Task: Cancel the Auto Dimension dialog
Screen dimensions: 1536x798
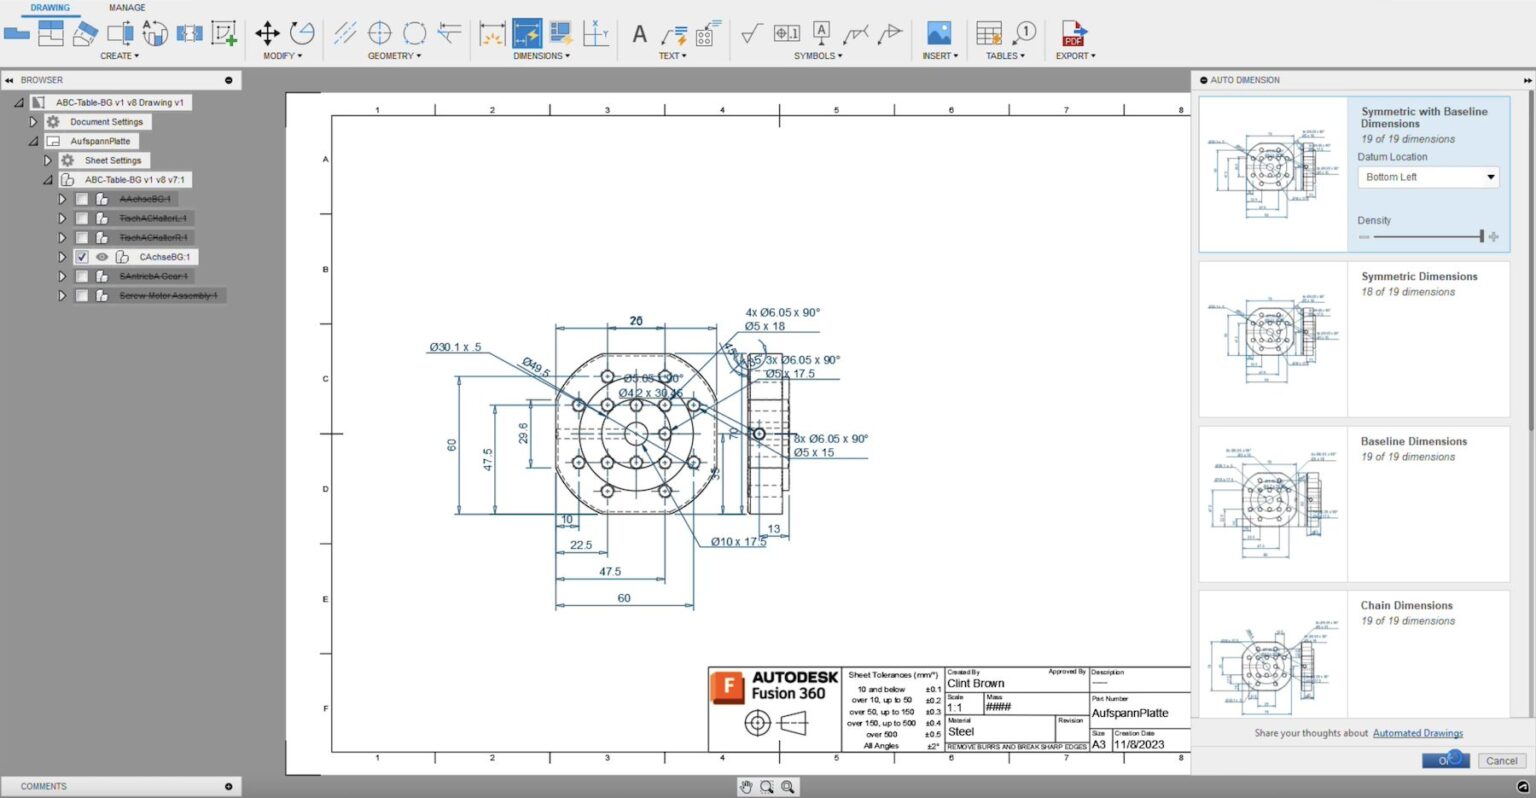Action: (x=1501, y=760)
